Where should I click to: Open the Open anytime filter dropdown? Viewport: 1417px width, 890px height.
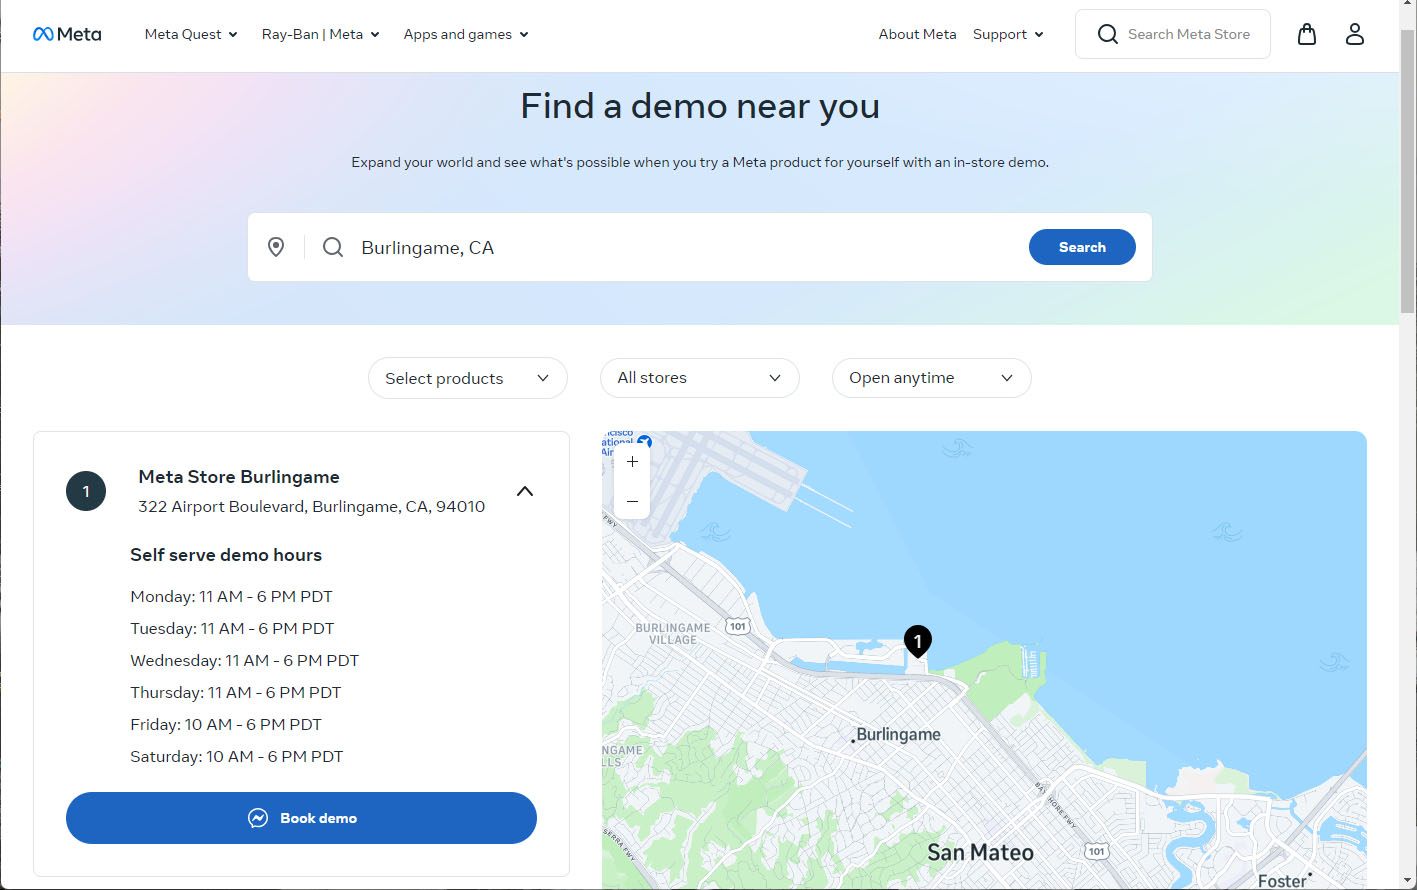click(931, 378)
